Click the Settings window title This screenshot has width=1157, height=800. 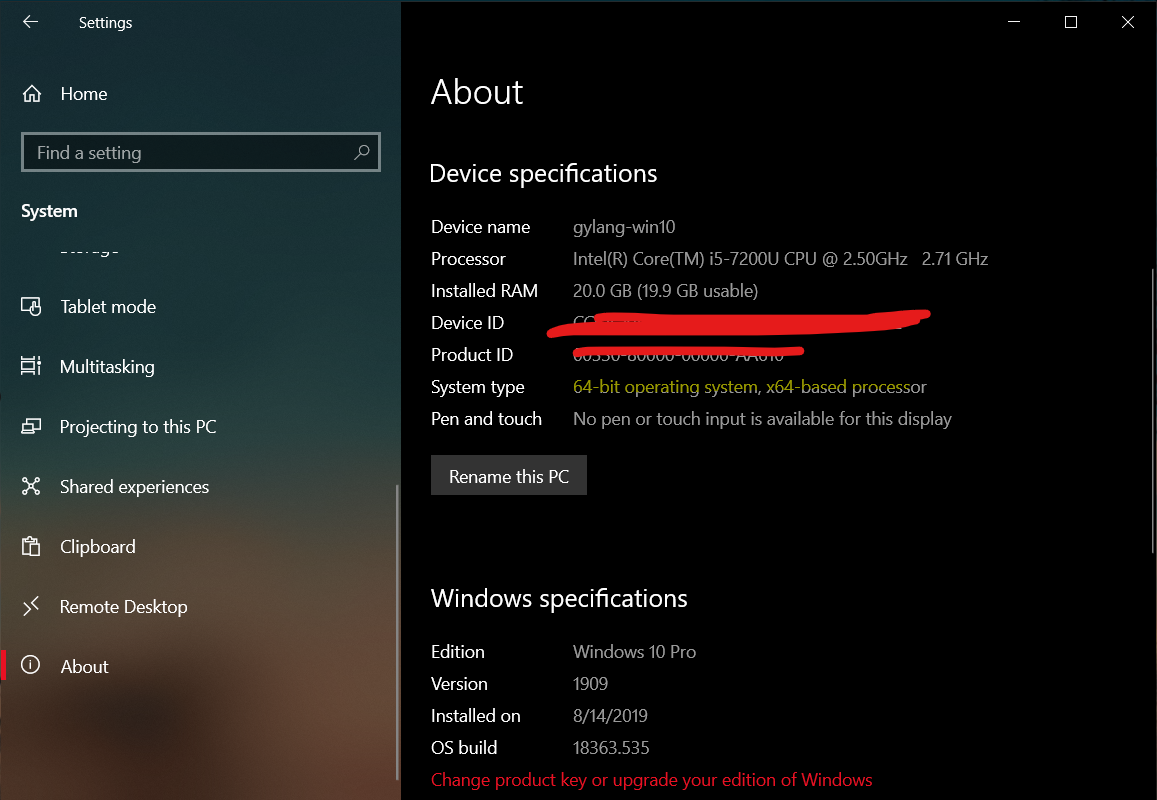[106, 23]
